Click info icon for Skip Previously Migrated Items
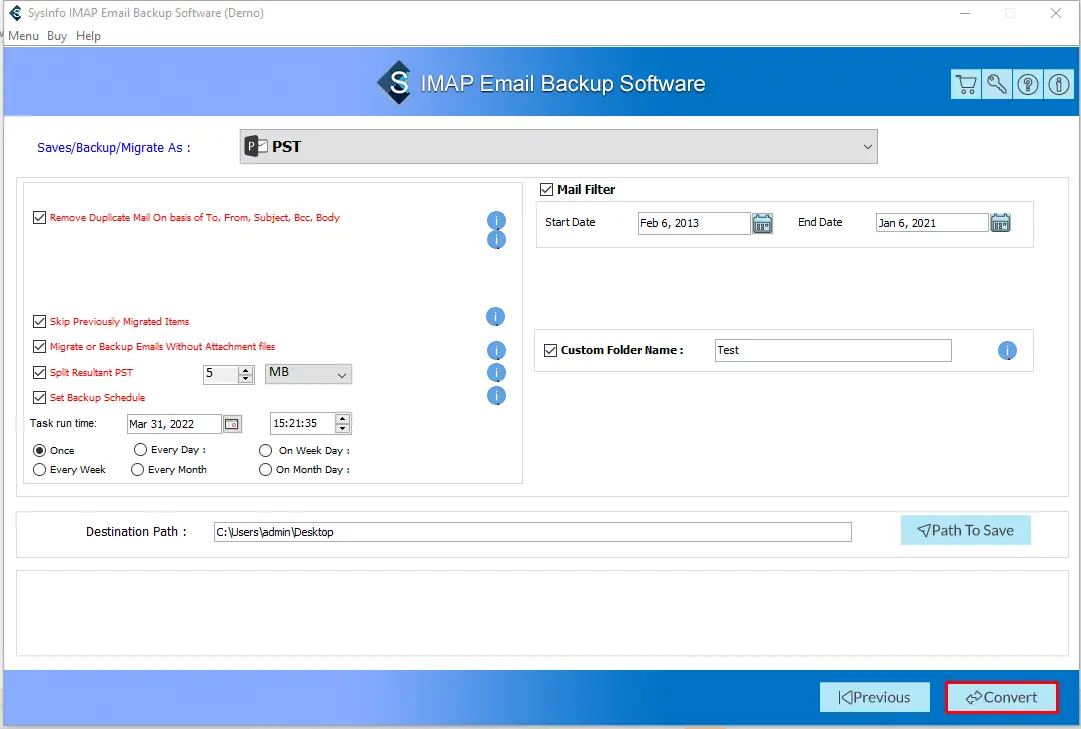The image size is (1081, 729). pos(496,317)
